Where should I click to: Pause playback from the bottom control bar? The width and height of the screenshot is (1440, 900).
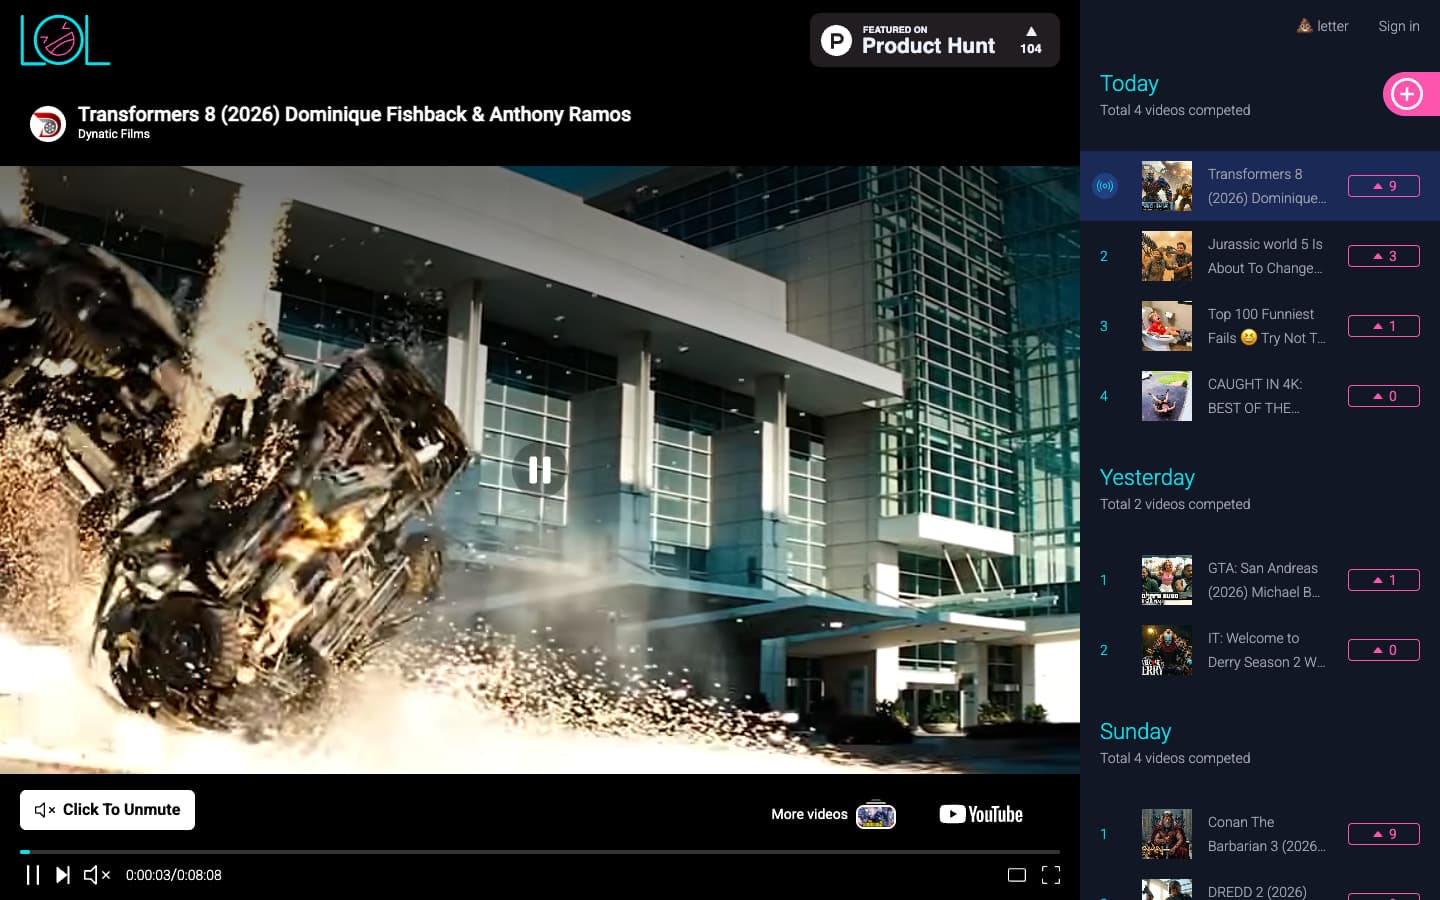tap(33, 875)
